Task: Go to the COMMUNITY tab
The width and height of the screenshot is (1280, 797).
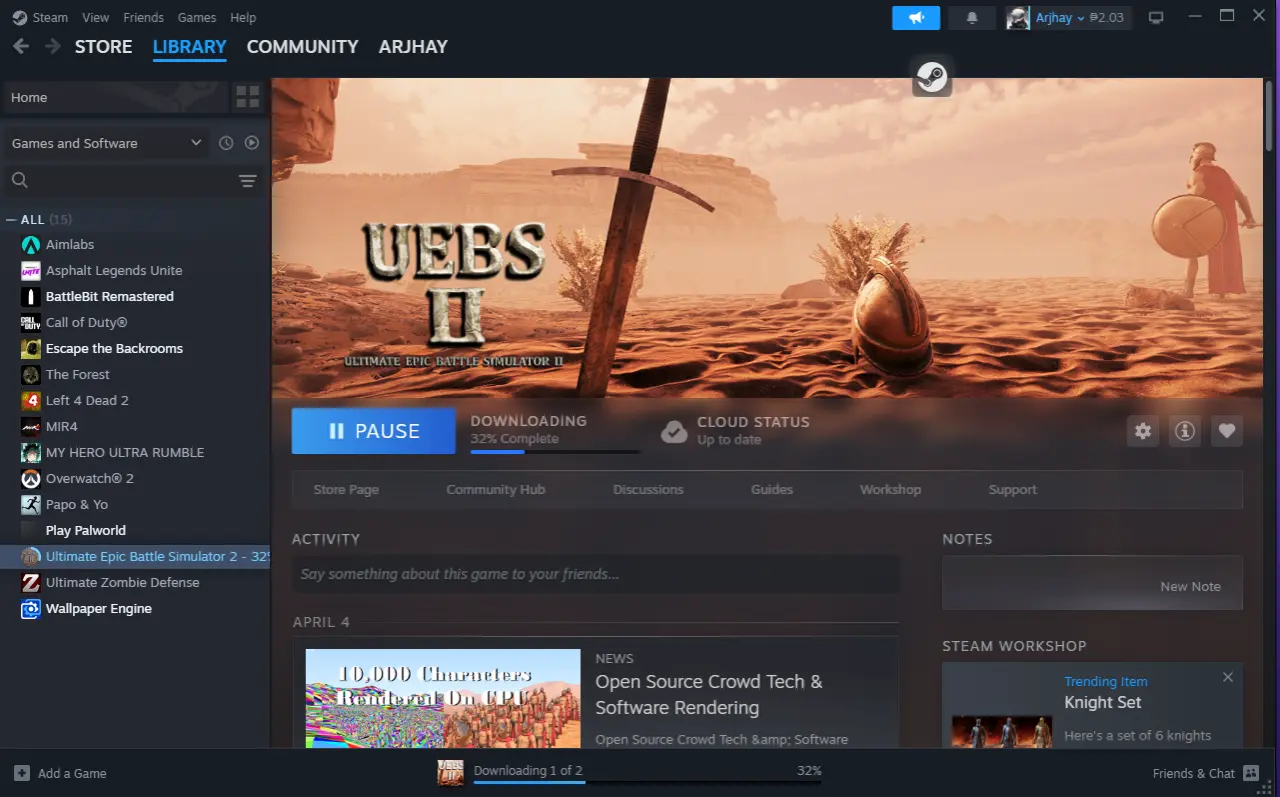Action: click(302, 47)
